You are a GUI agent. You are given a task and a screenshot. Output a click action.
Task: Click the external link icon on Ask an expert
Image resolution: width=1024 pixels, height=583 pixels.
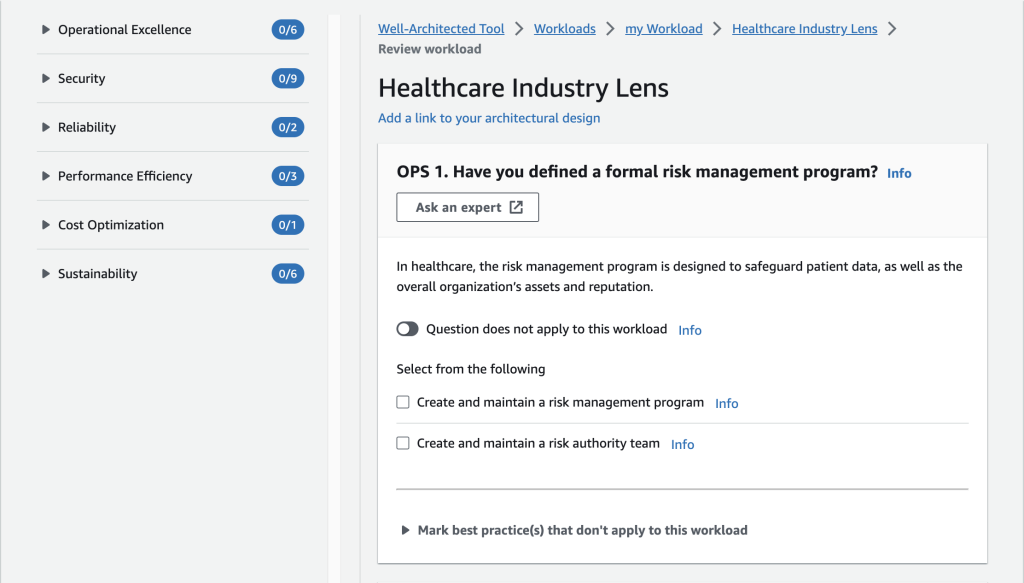click(x=516, y=207)
